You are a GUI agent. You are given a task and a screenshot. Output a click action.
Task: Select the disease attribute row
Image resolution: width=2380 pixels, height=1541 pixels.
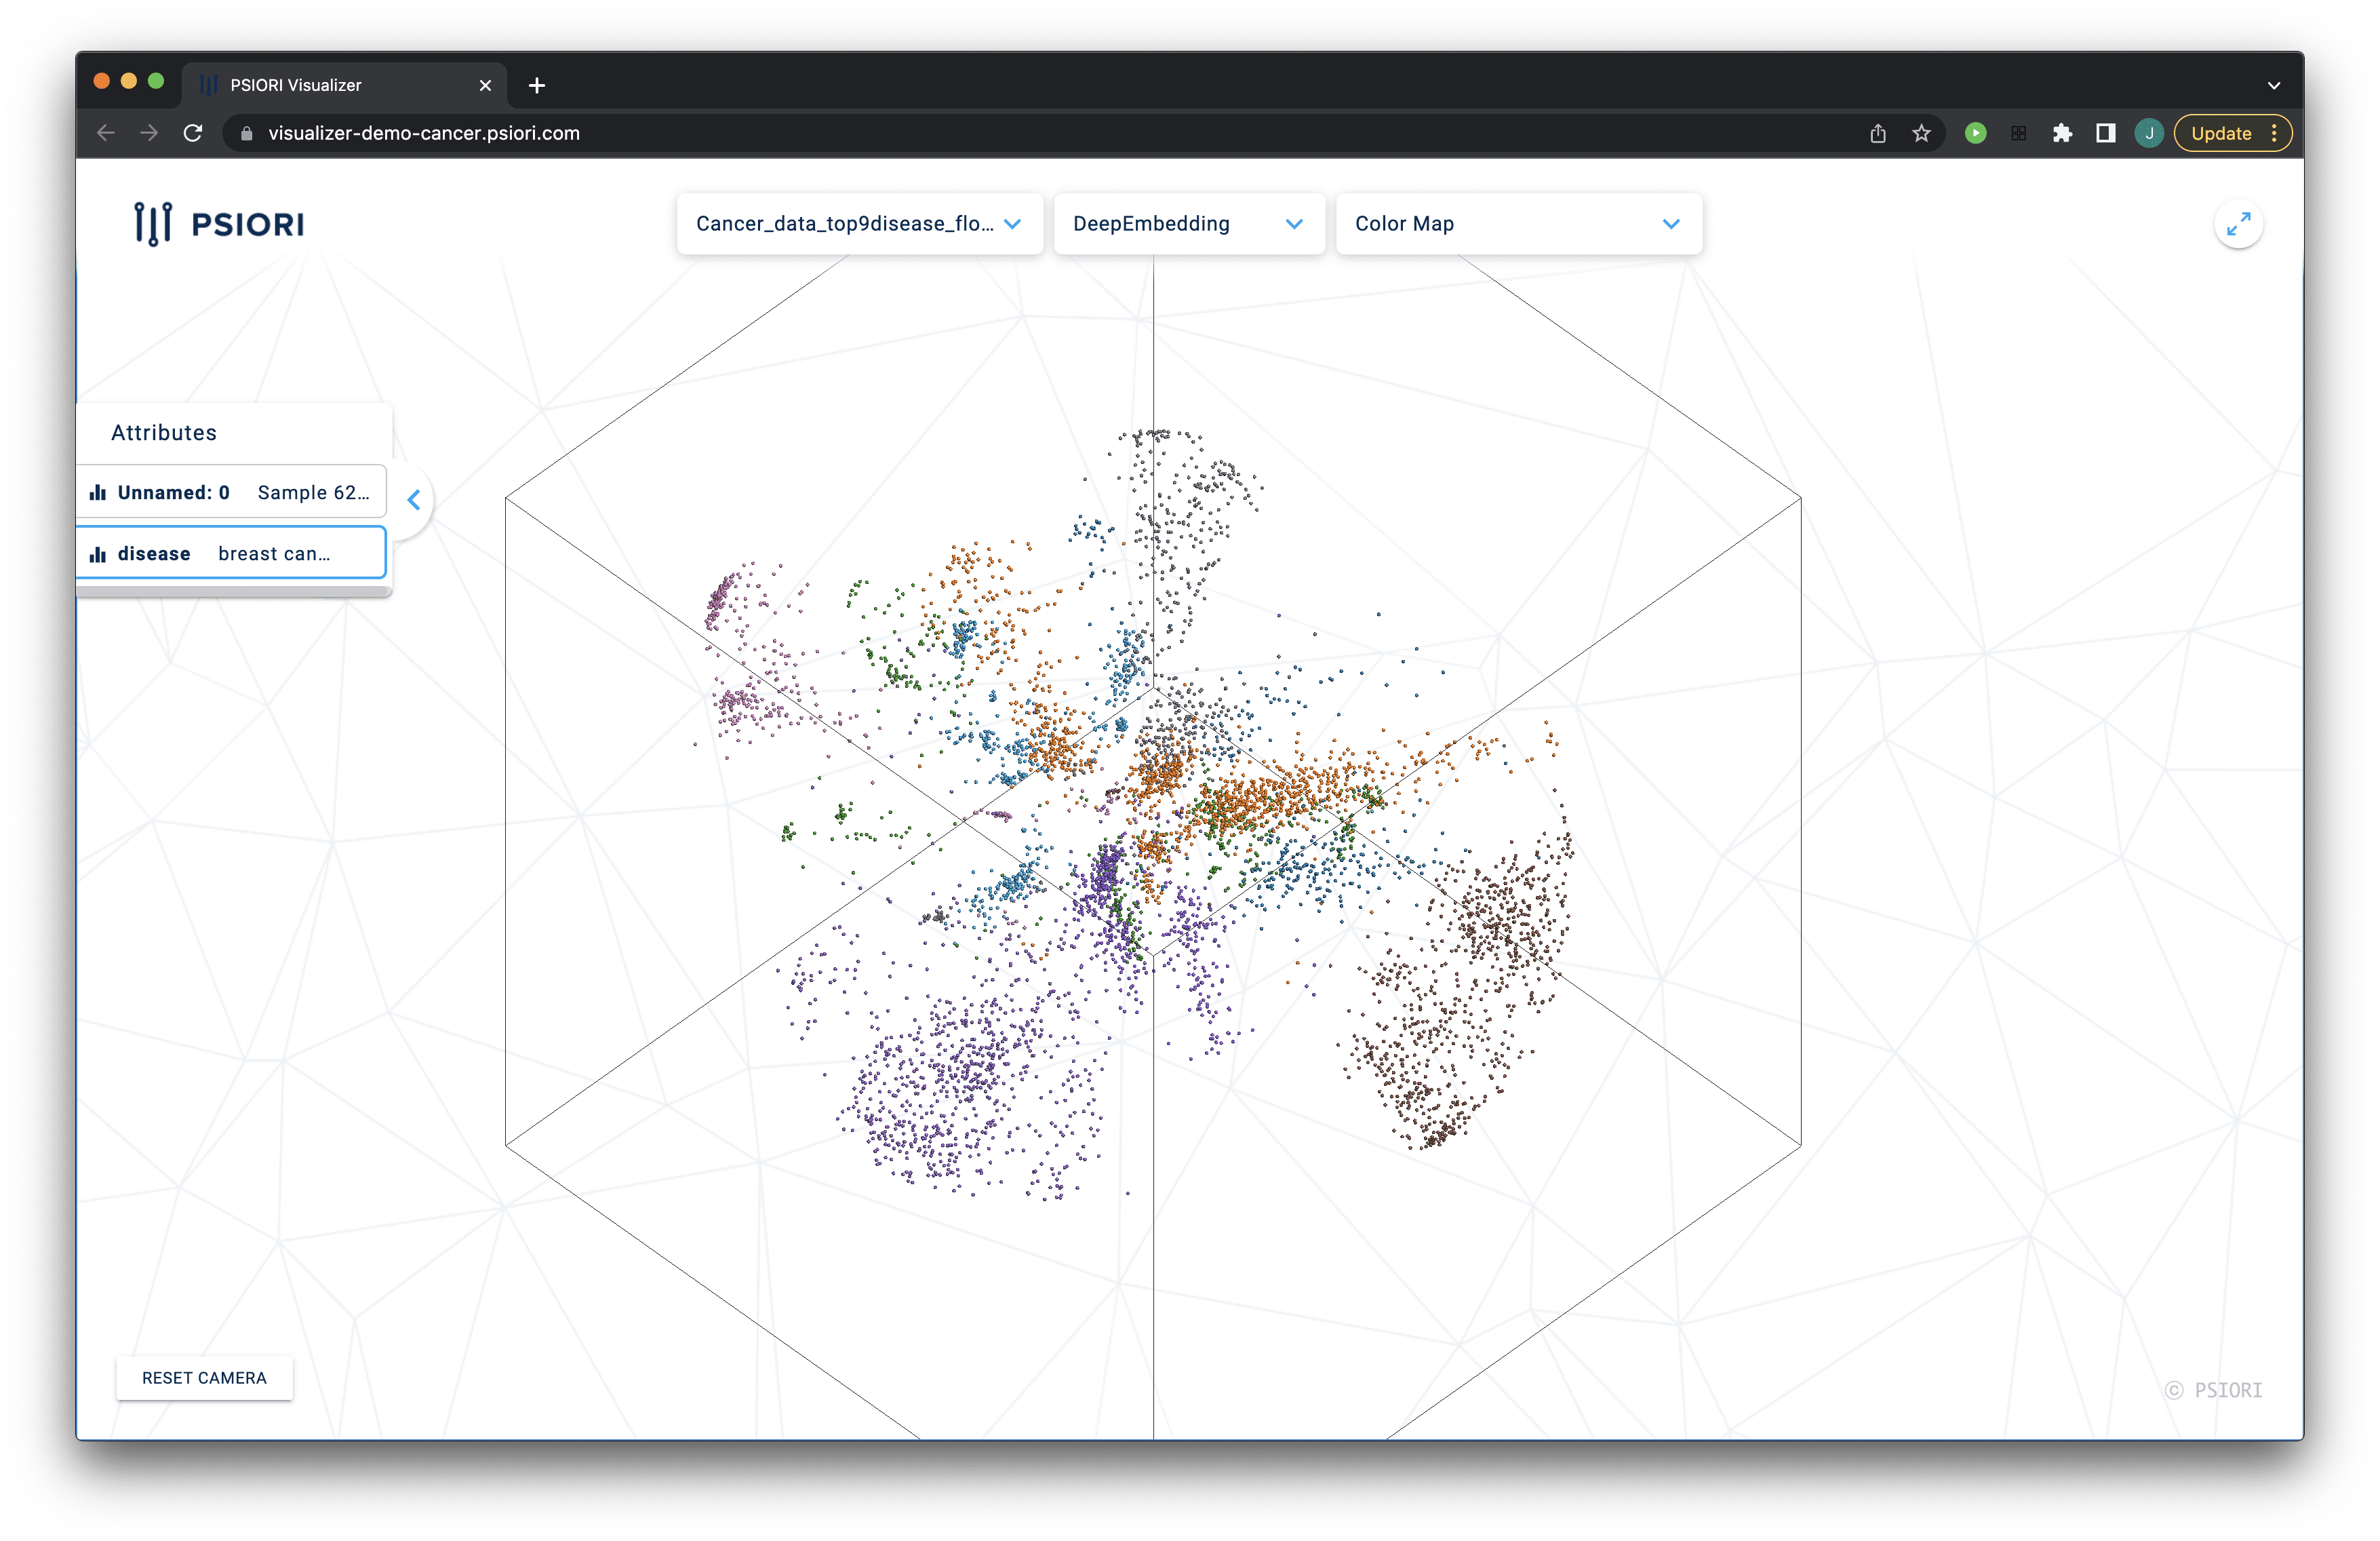click(x=231, y=553)
